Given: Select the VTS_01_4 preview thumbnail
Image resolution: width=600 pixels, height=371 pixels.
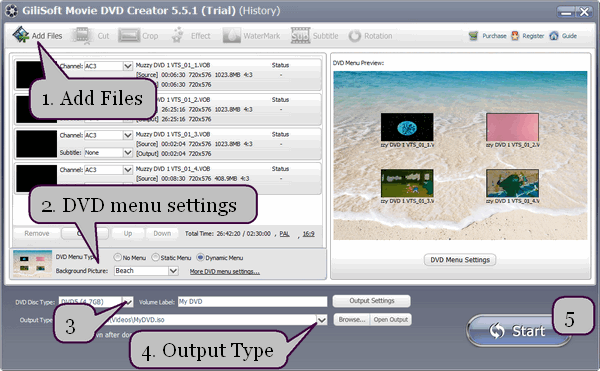Looking at the screenshot, I should pyautogui.click(x=512, y=183).
